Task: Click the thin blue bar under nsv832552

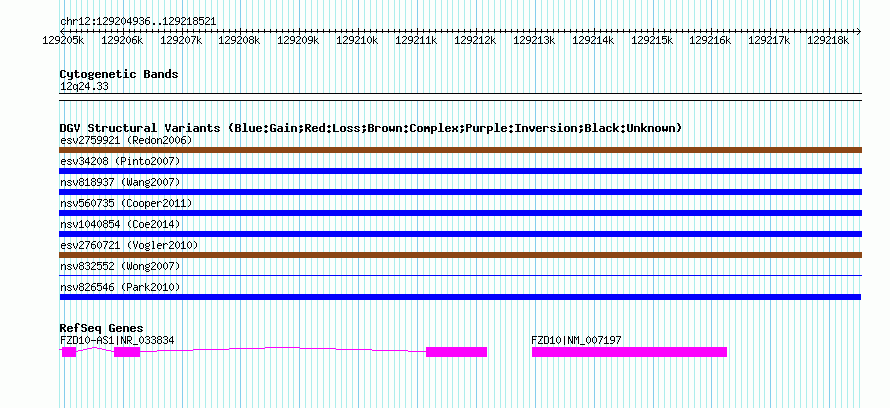Action: 460,276
